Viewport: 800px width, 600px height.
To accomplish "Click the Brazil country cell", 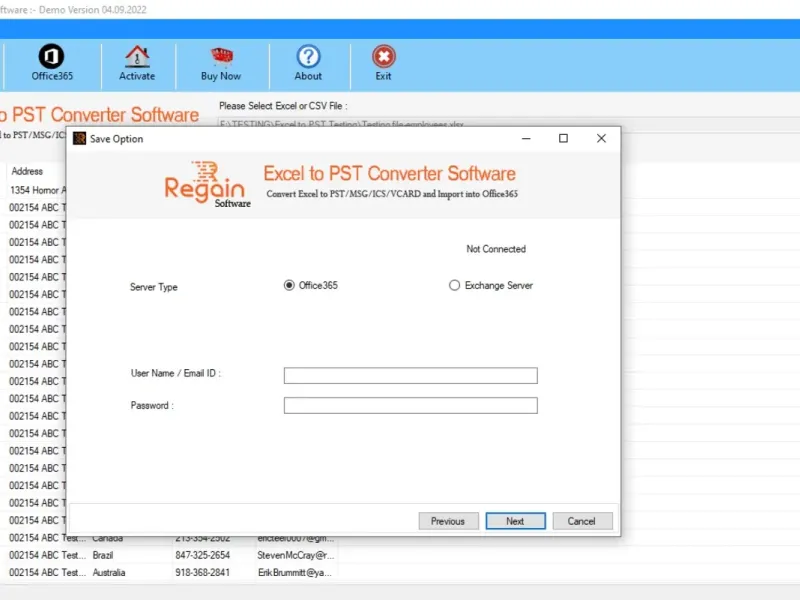I will click(x=103, y=555).
